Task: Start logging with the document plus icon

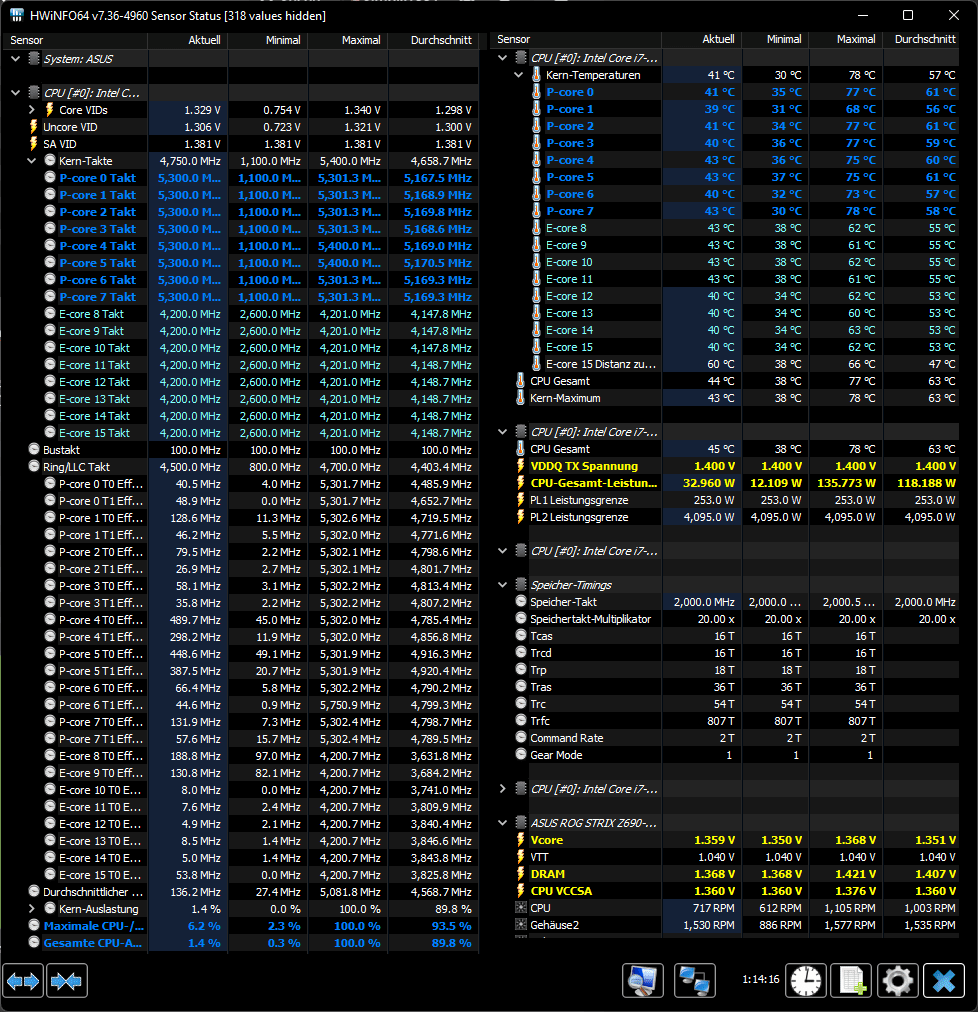Action: pos(851,981)
